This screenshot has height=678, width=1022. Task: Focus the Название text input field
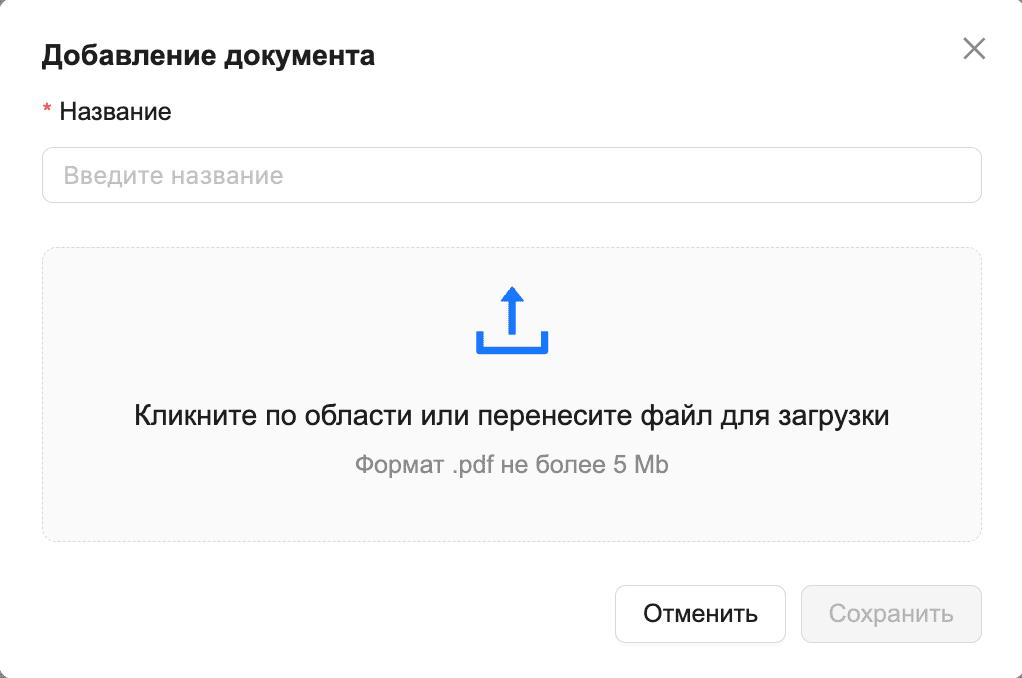click(x=511, y=176)
